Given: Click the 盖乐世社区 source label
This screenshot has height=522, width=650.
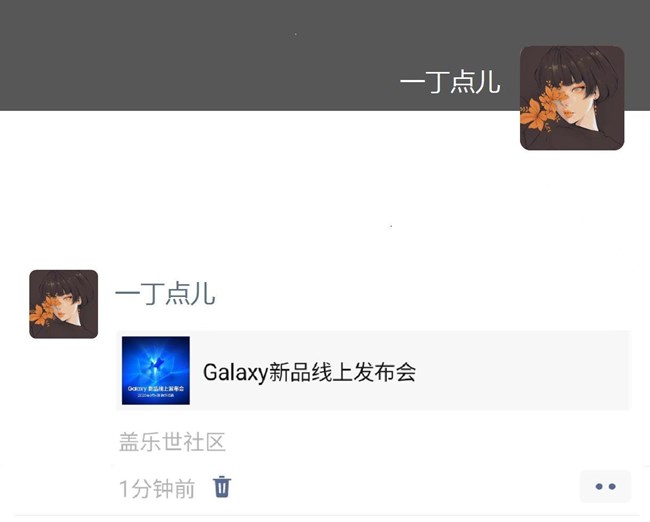Looking at the screenshot, I should (172, 442).
